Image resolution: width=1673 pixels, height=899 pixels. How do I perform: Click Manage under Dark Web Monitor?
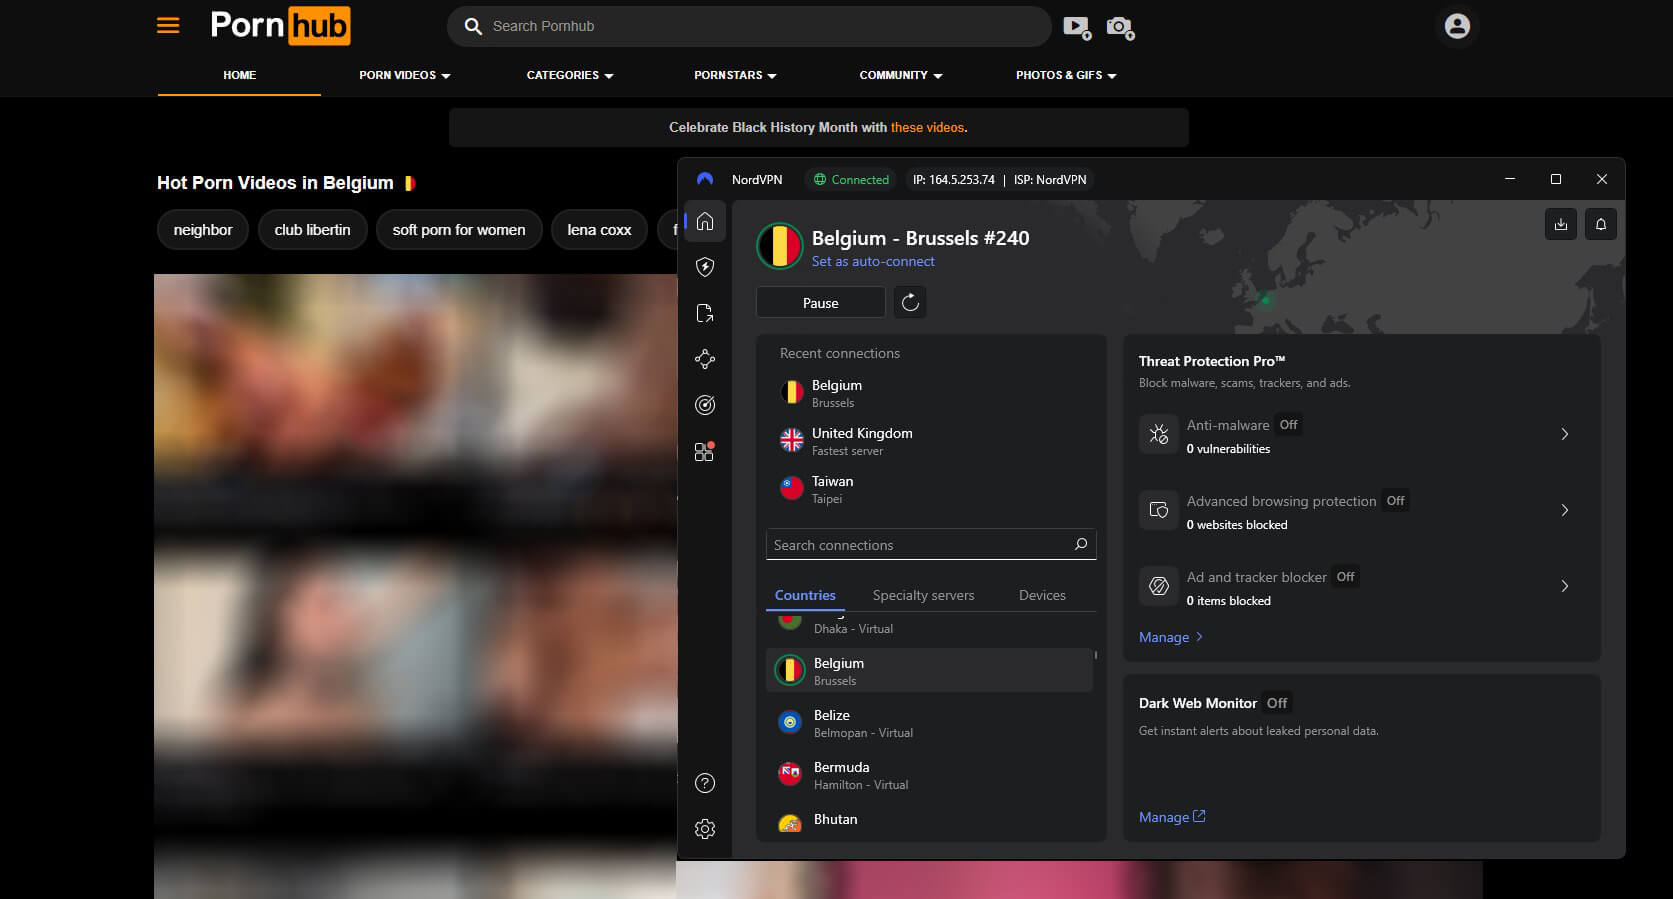[x=1172, y=817]
